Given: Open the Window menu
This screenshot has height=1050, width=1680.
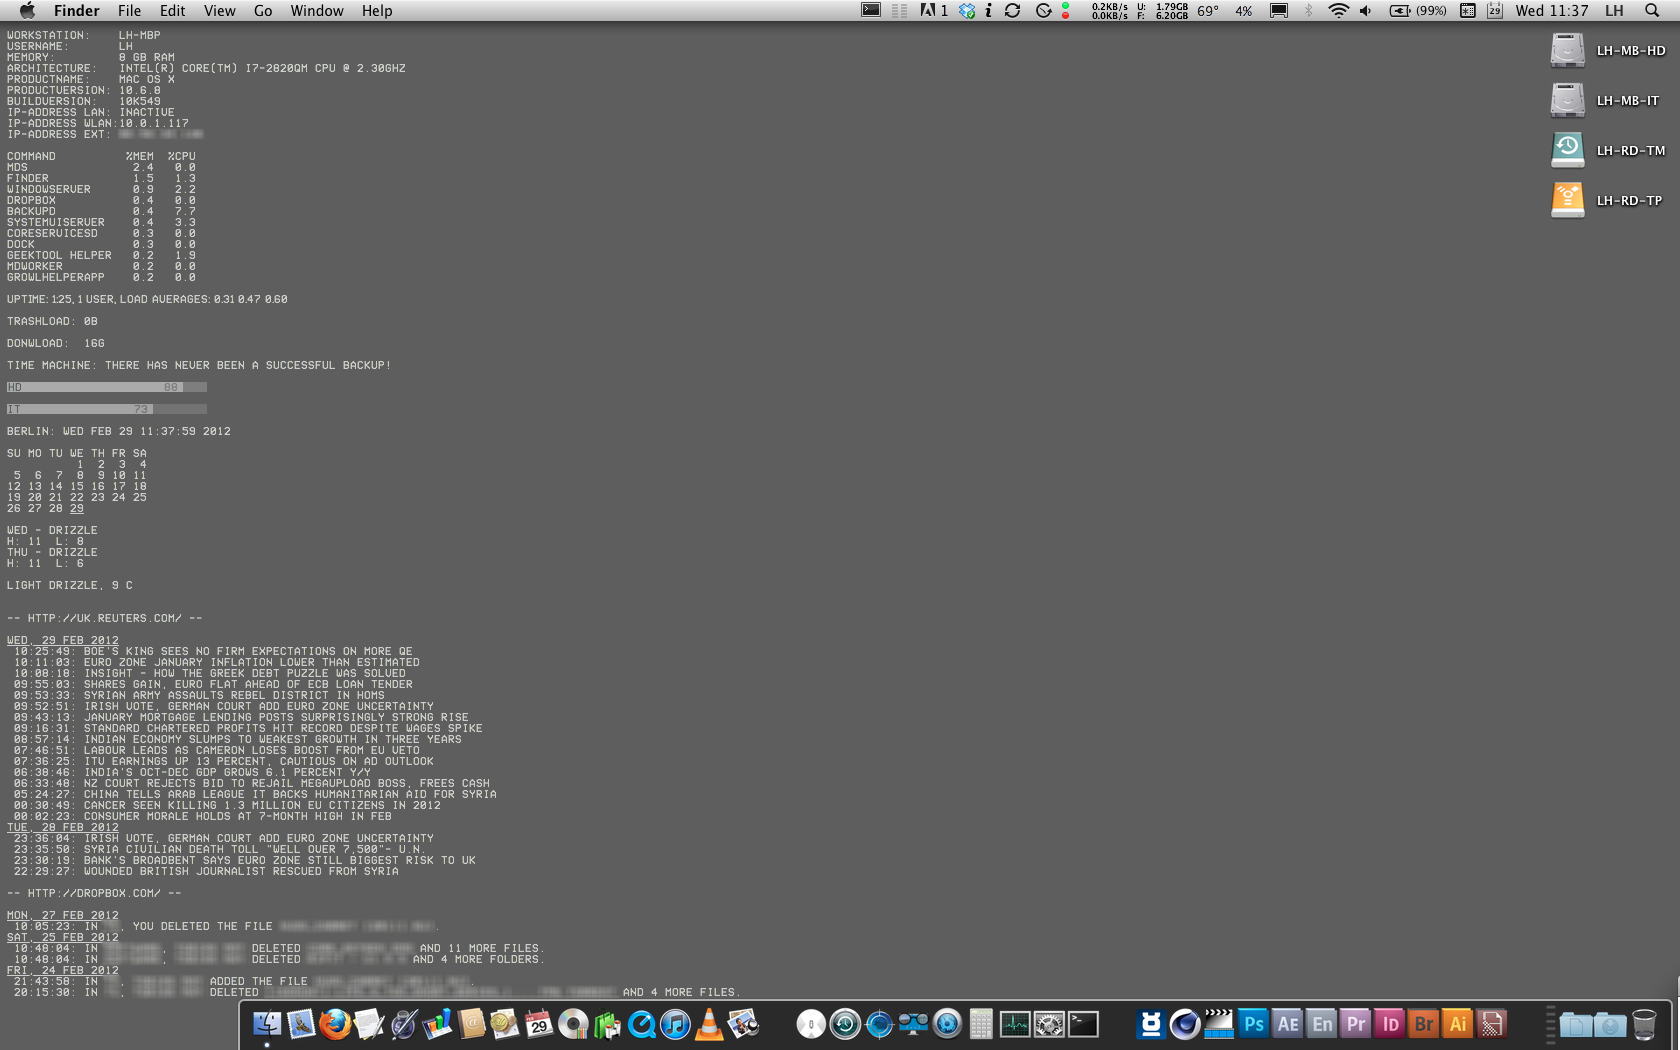Looking at the screenshot, I should [x=317, y=10].
